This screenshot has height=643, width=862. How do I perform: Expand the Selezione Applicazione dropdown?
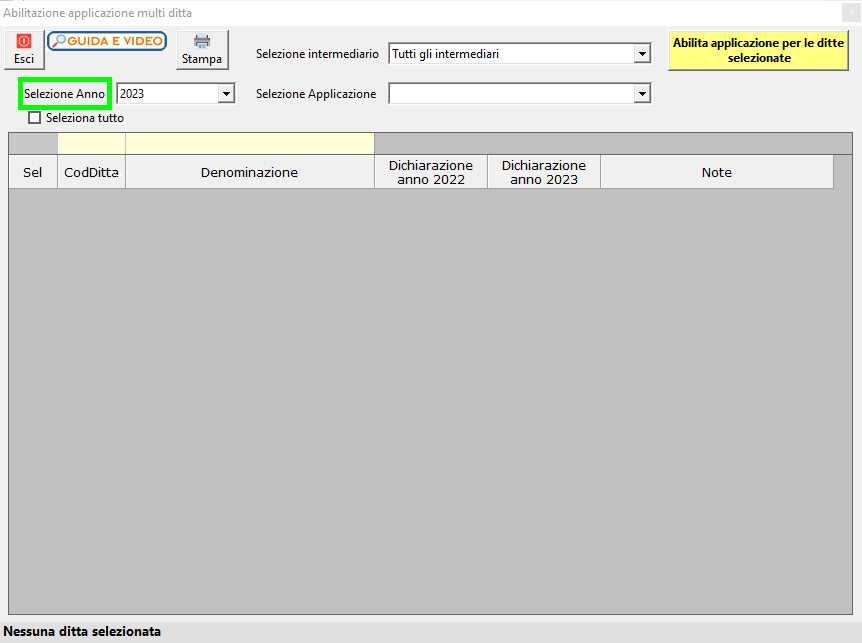642,94
